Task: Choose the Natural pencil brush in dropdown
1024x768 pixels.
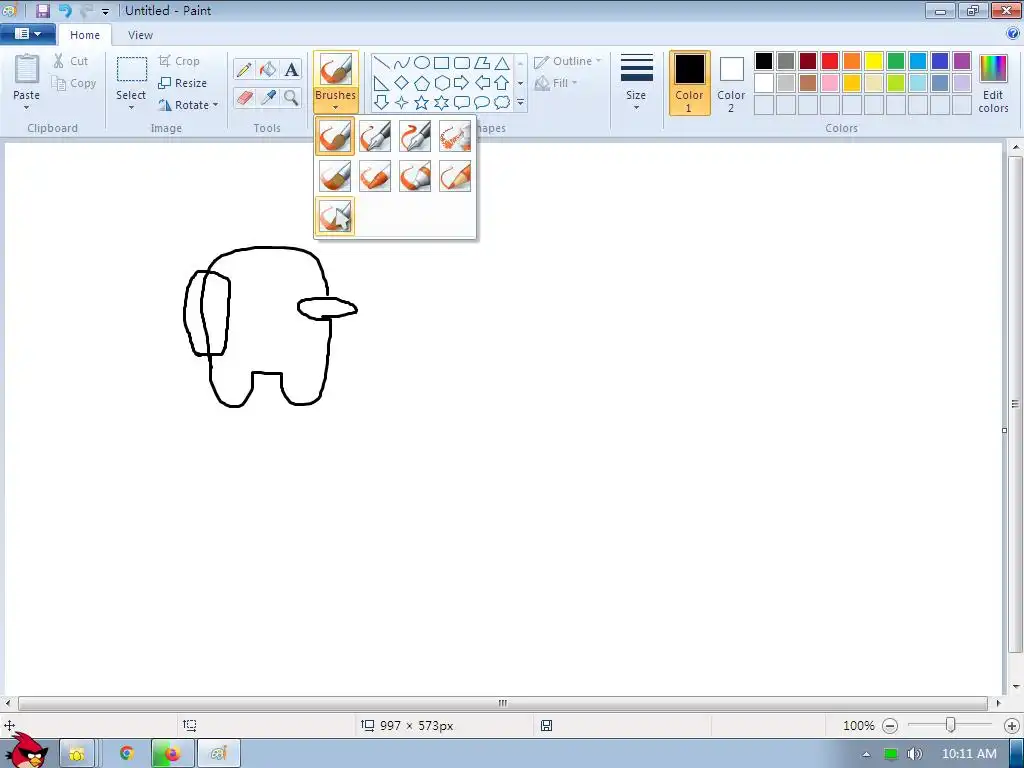Action: click(x=455, y=176)
